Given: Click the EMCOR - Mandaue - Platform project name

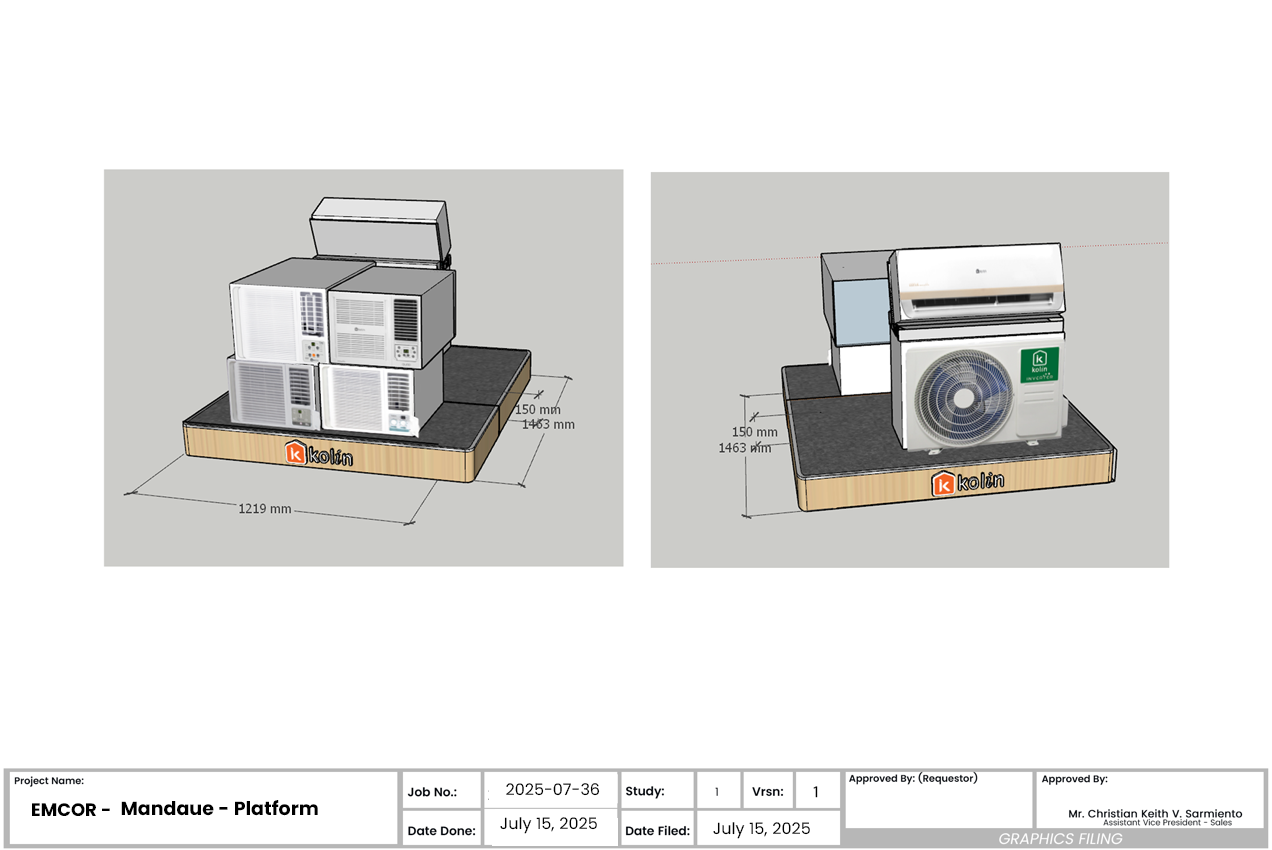Looking at the screenshot, I should [175, 809].
